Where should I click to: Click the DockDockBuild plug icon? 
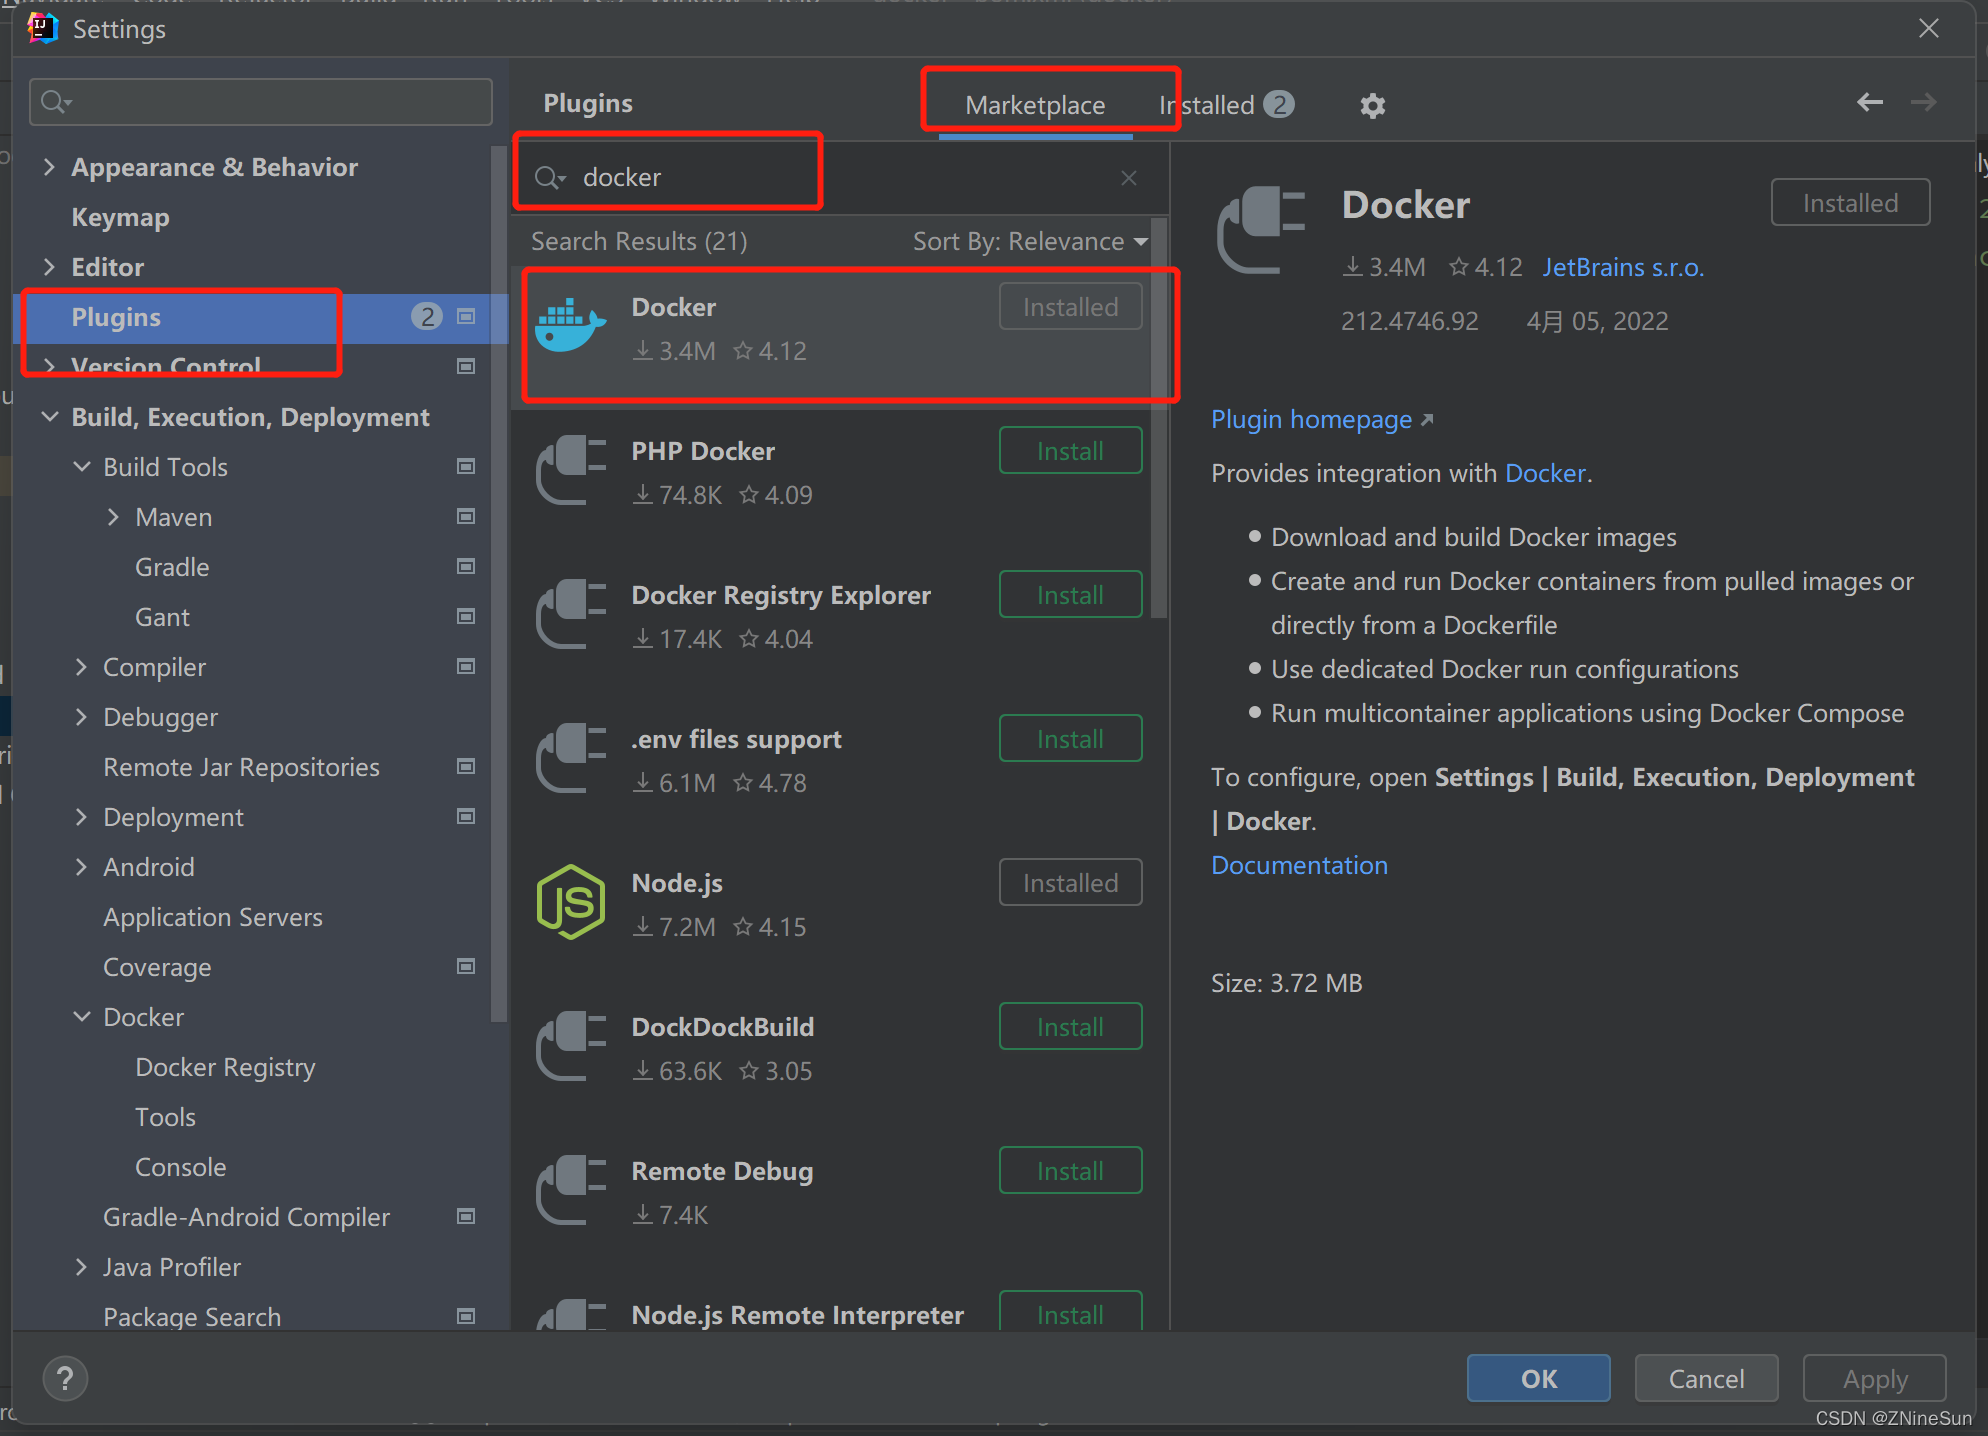pos(571,1047)
